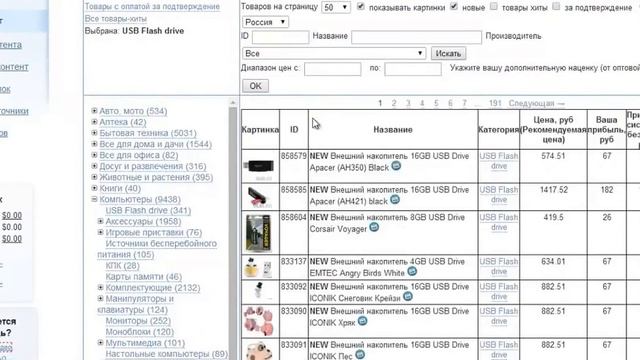Viewport: 640px width, 360px height.
Task: Open thumbnail of product 858579
Action: point(259,167)
